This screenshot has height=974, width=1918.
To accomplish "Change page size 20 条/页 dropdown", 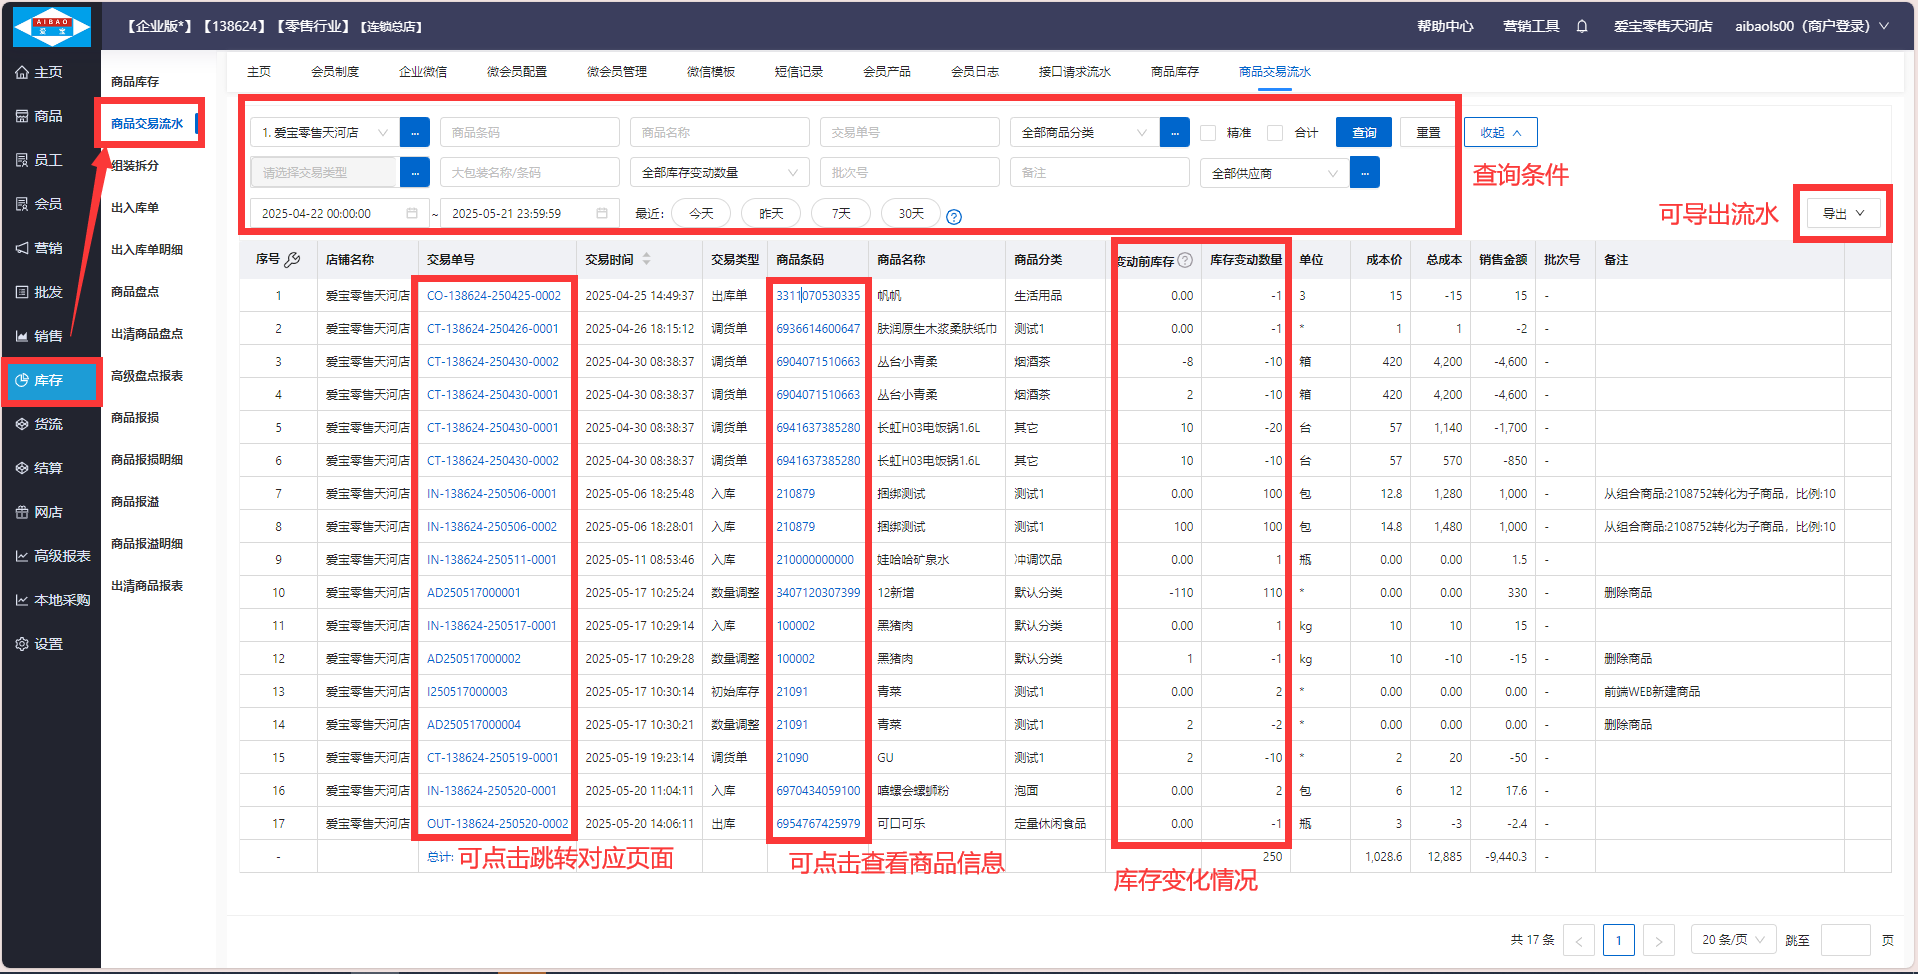I will [x=1734, y=940].
